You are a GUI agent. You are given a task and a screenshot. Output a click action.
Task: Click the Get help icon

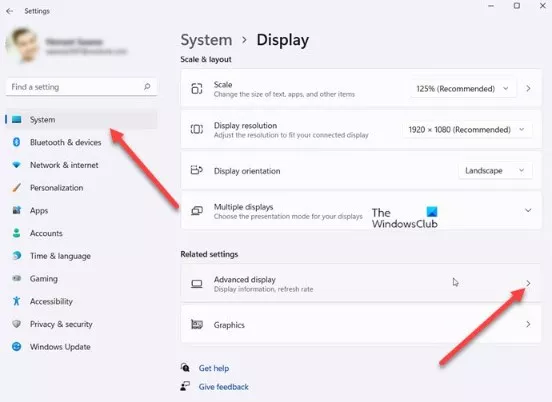(x=185, y=368)
